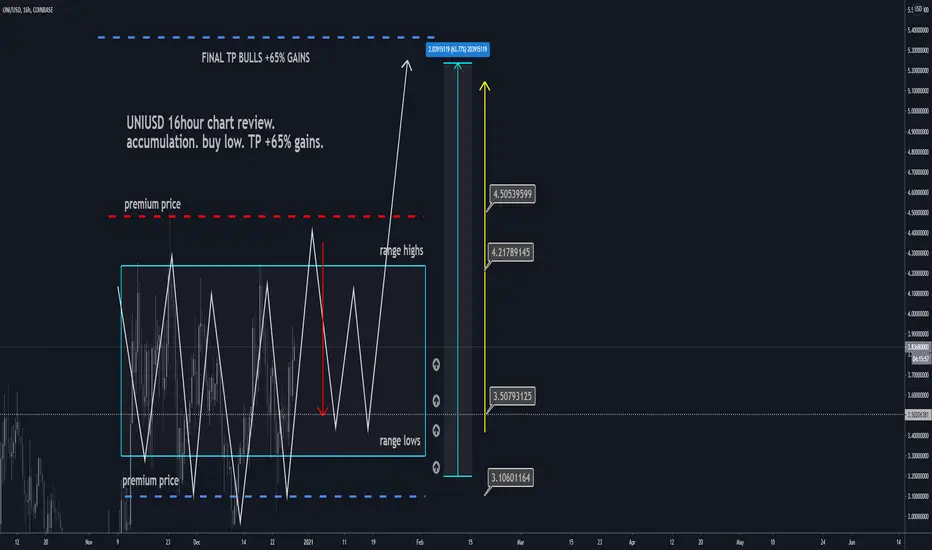The height and width of the screenshot is (550, 932).
Task: Select the red downward arrow drawing
Action: (x=323, y=329)
